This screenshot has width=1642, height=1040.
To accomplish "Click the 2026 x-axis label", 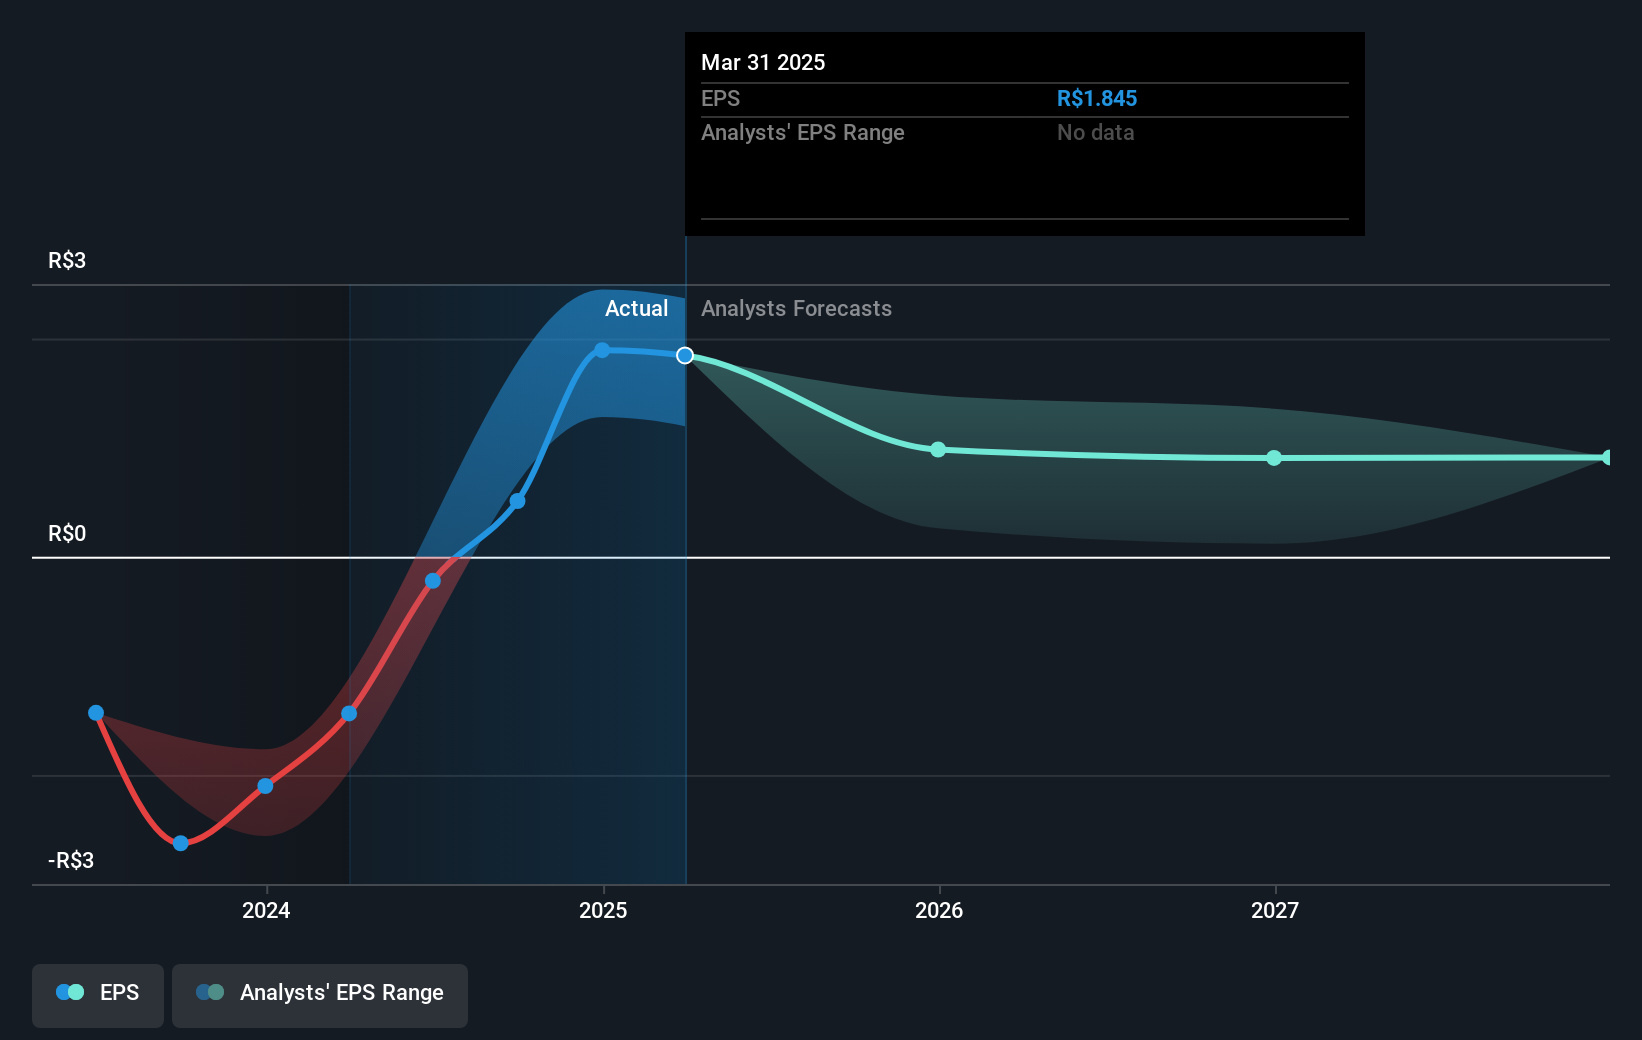I will tap(939, 910).
